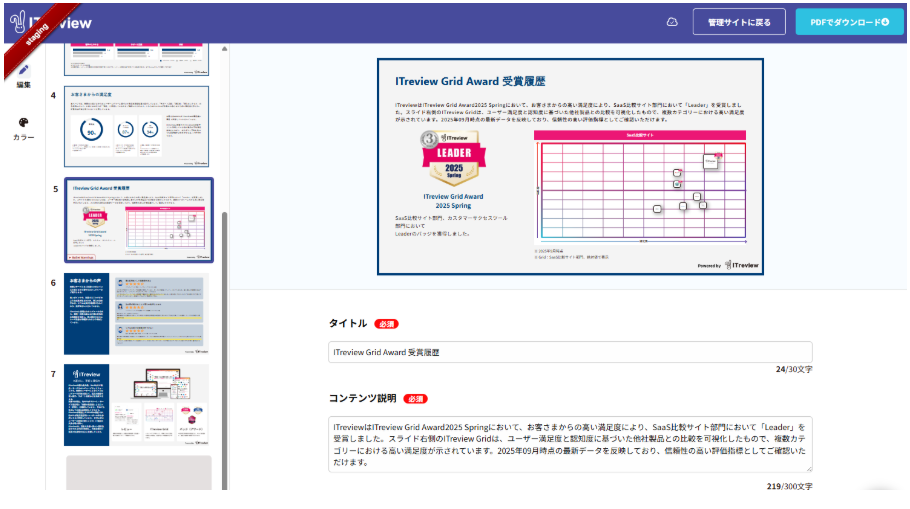
Task: Select slide 4 customer satisfaction thumbnail
Action: (x=137, y=126)
